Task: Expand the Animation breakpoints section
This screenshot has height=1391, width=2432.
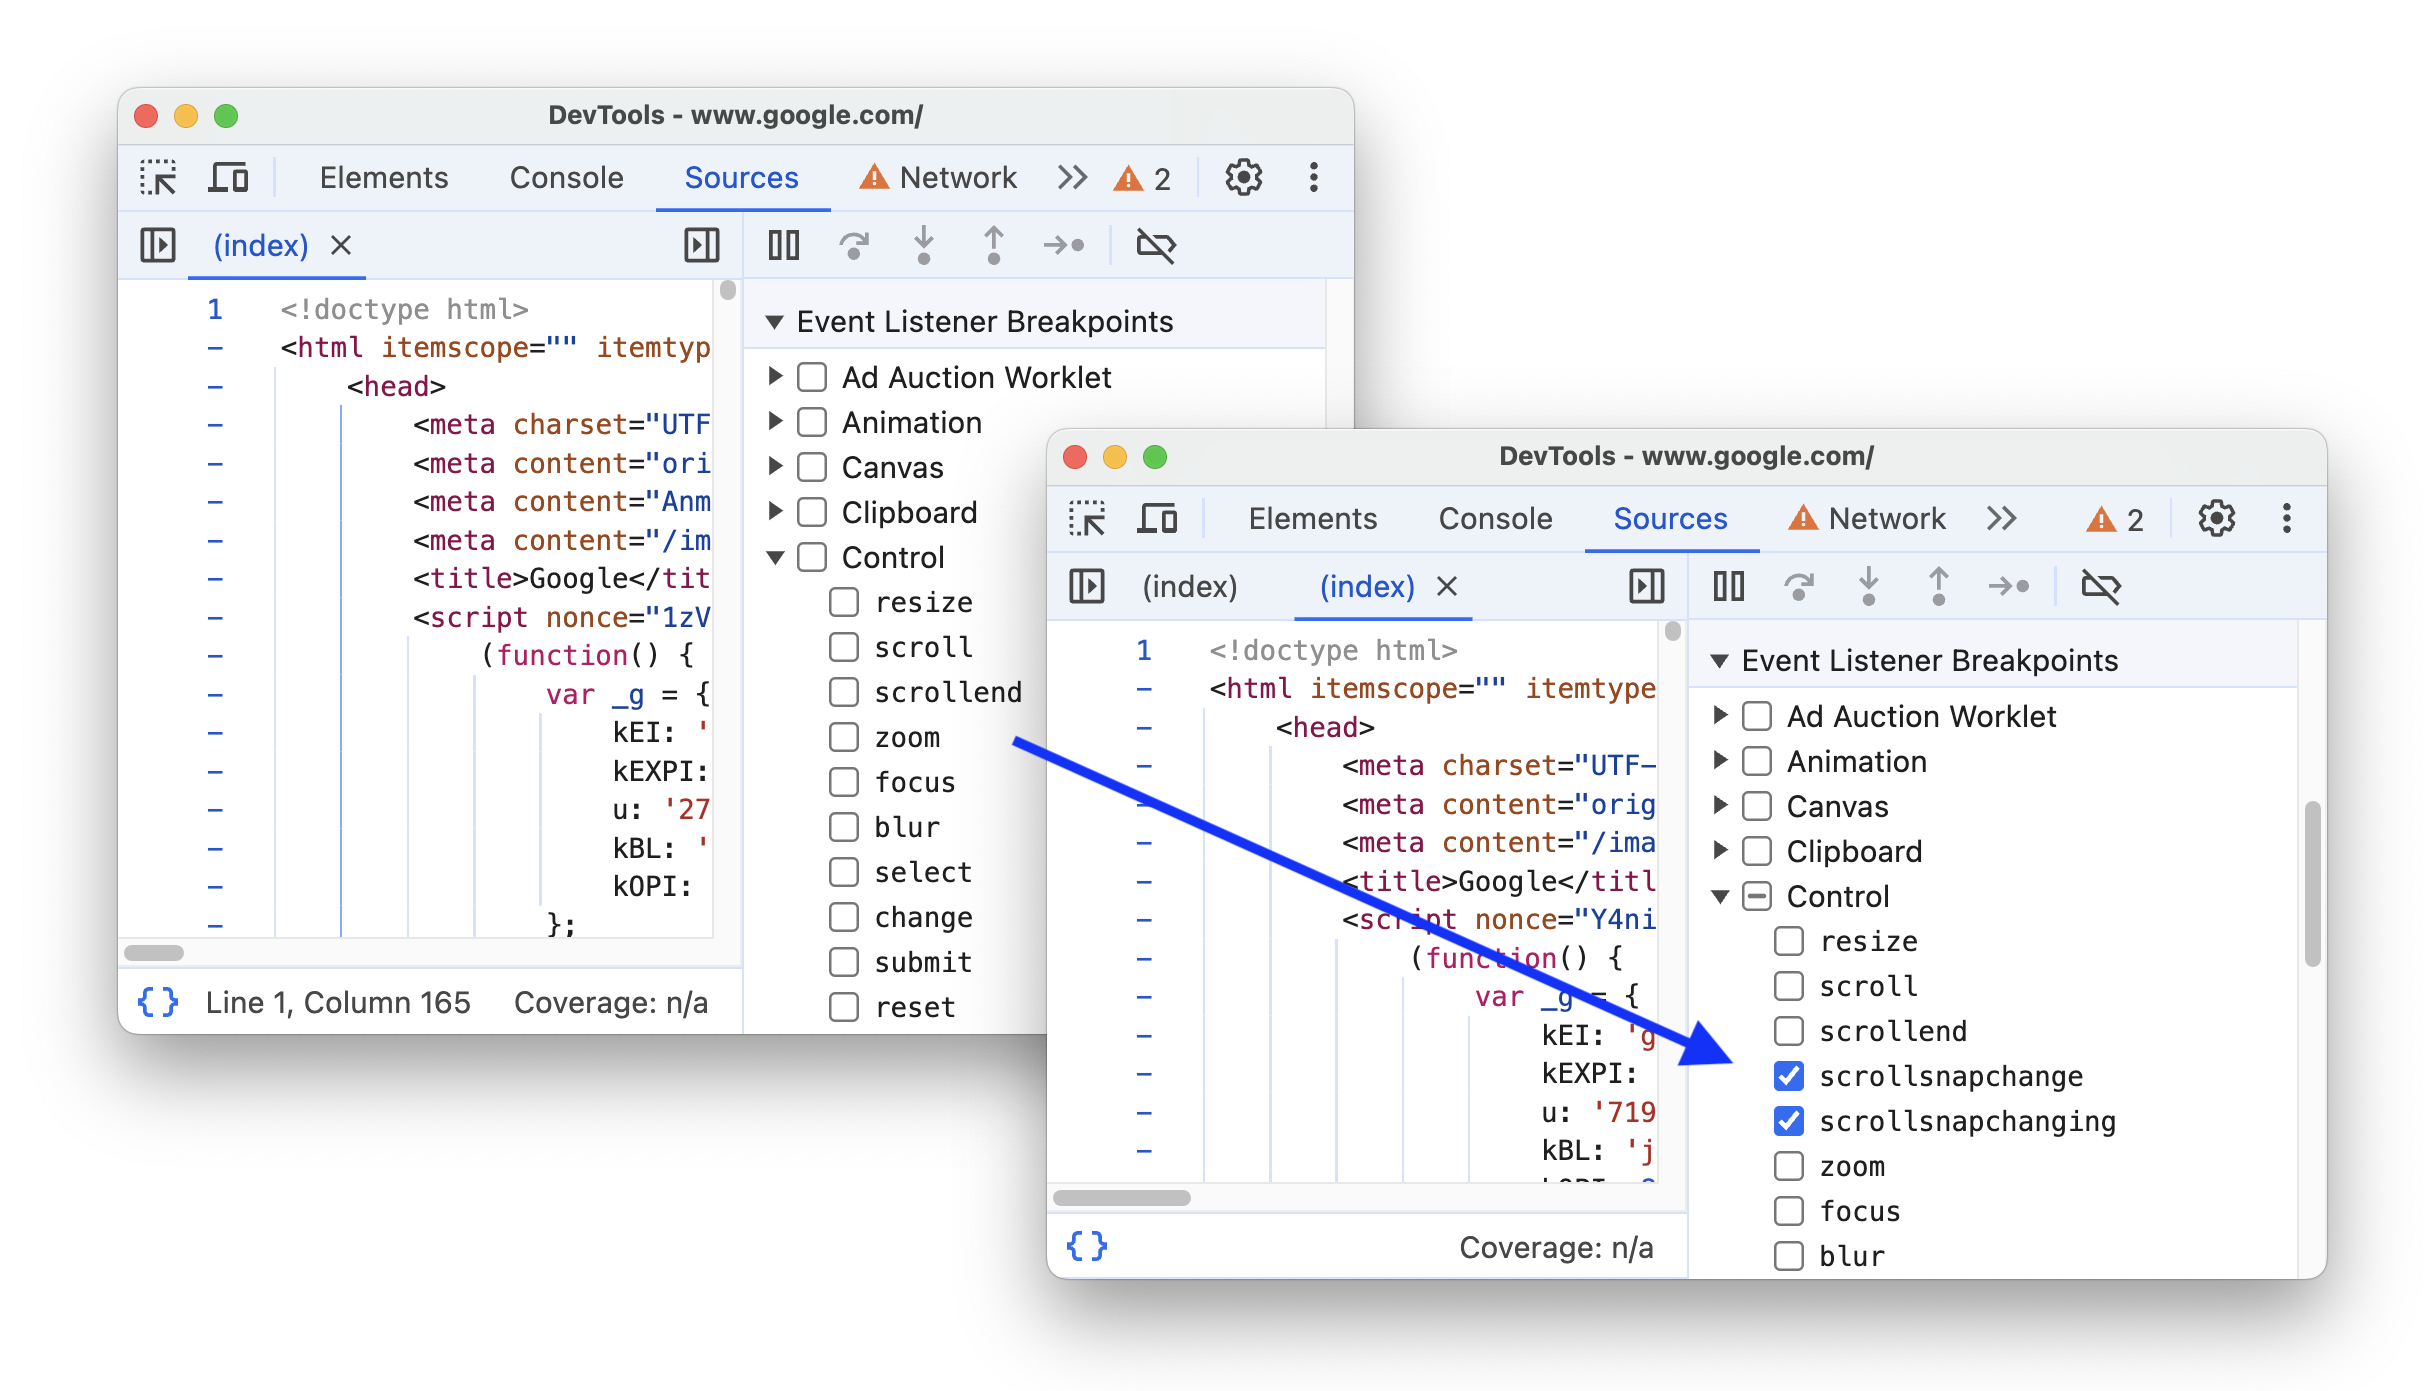Action: tap(1725, 761)
